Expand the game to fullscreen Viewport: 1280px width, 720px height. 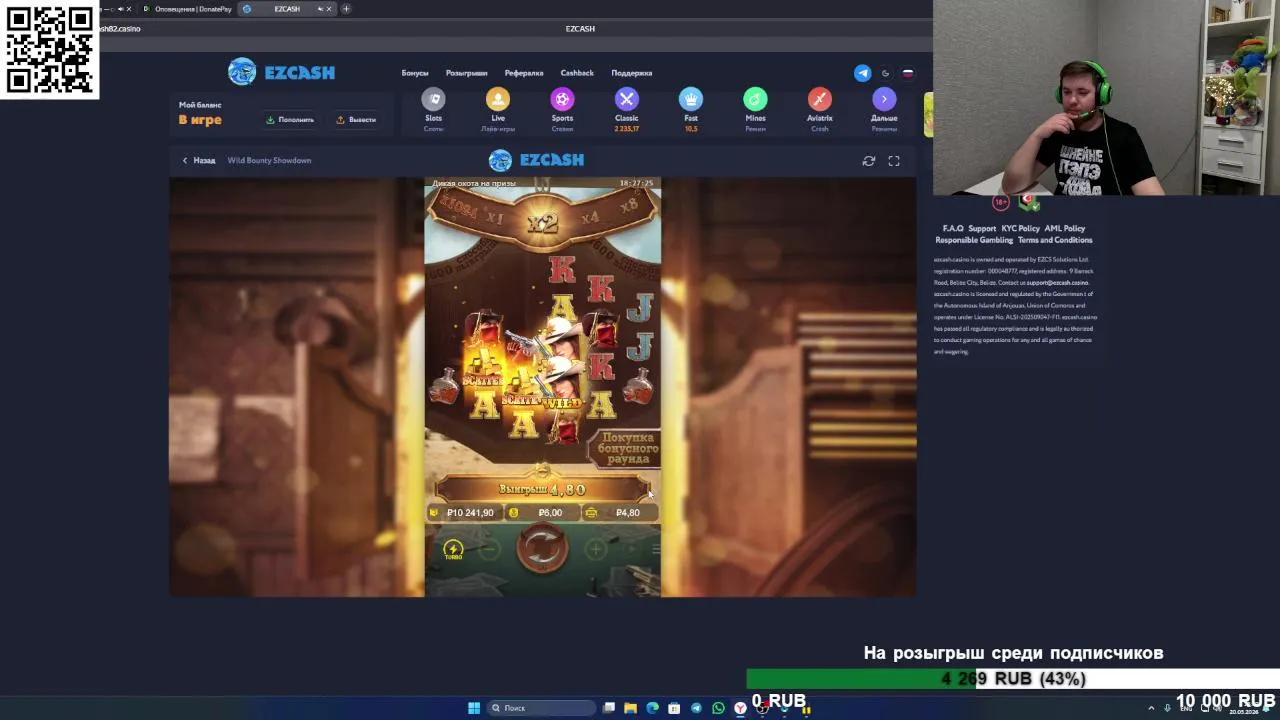coord(894,160)
